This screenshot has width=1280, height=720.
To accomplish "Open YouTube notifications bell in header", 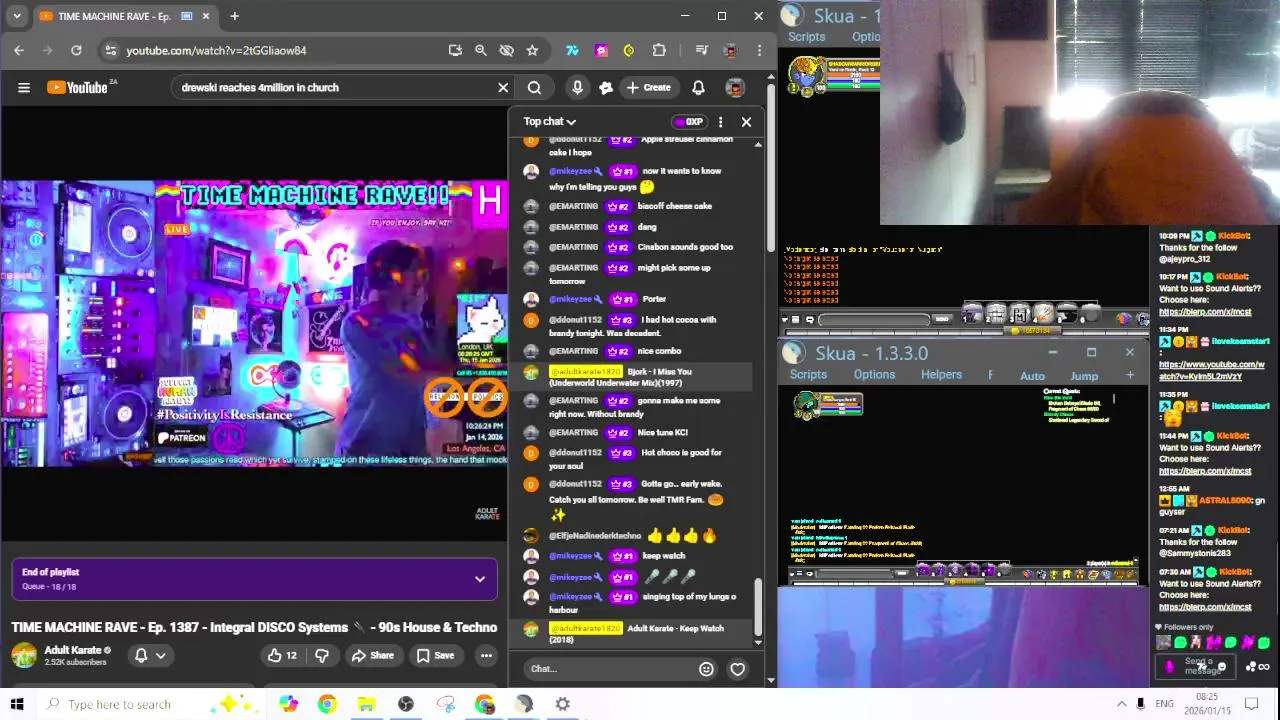I will tap(698, 88).
